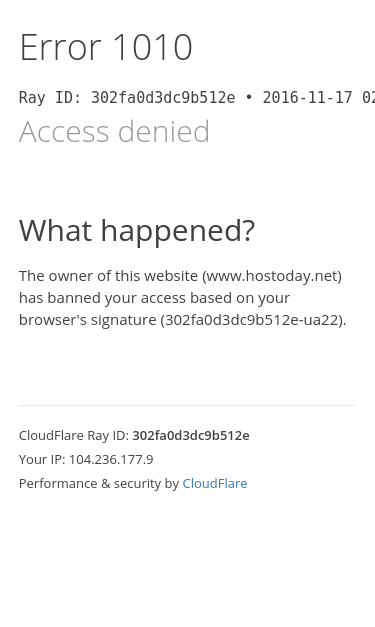This screenshot has height=627, width=375.
Task: Click the horizontal divider above footer
Action: [187, 405]
